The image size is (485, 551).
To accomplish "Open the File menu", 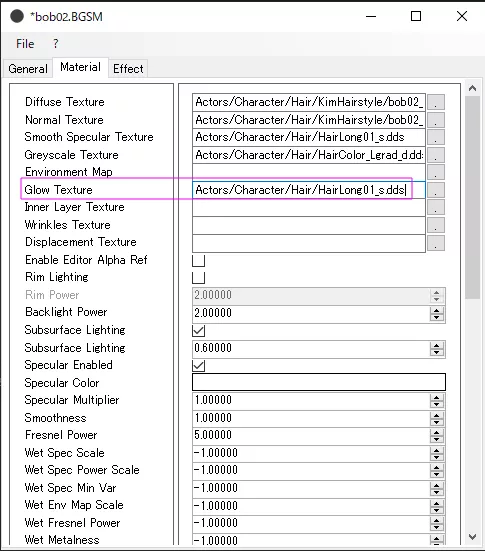I will [25, 44].
